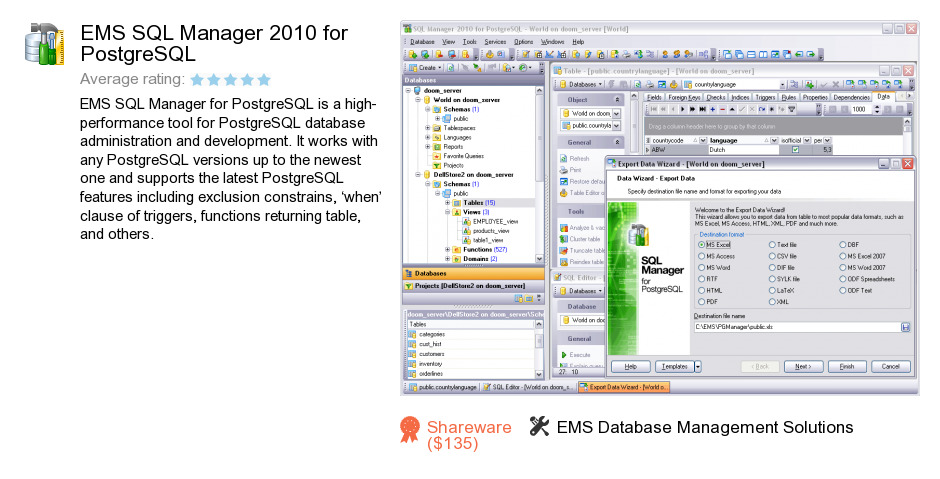The width and height of the screenshot is (940, 479).
Task: Open the Tools menu
Action: [469, 42]
